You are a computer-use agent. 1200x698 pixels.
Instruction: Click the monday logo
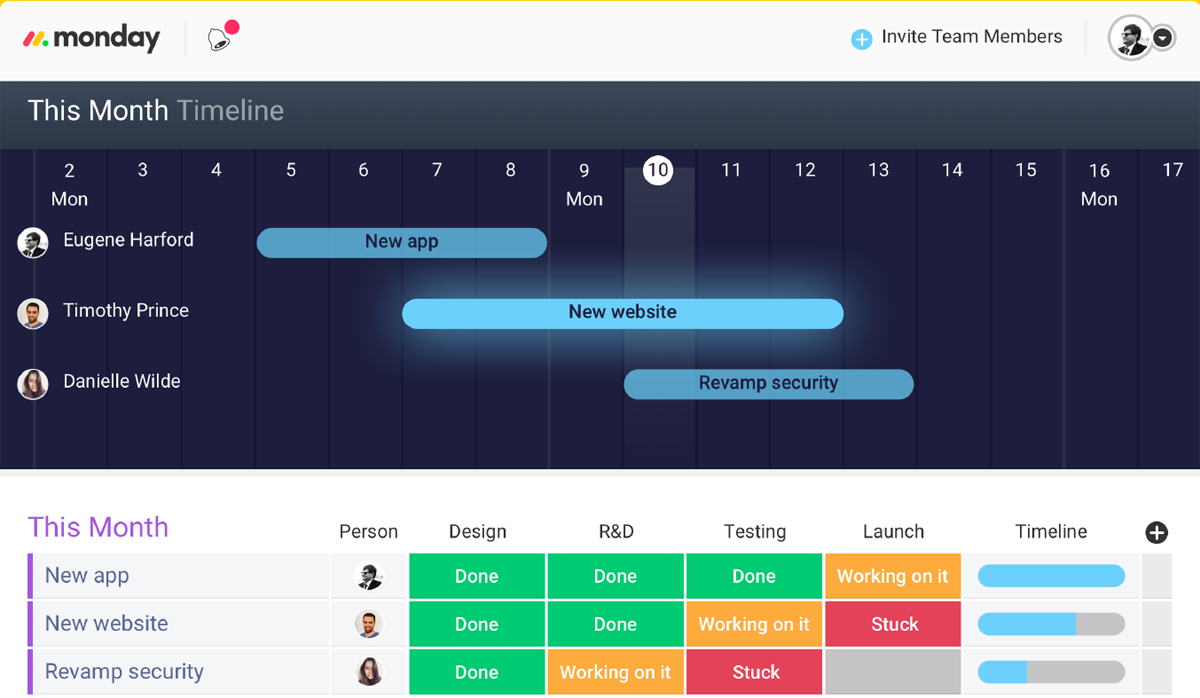tap(91, 39)
